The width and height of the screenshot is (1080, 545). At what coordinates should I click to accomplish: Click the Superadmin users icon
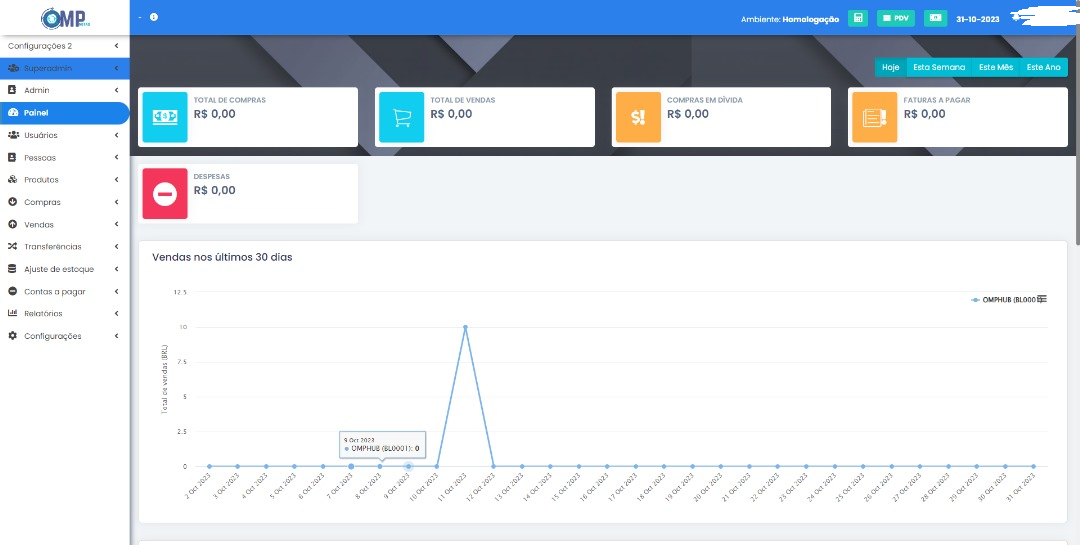click(12, 68)
